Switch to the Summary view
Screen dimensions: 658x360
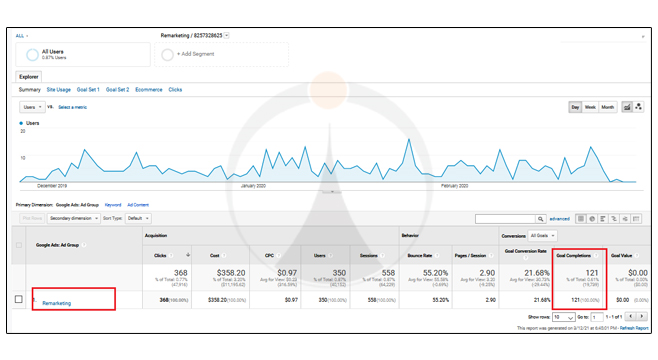tap(29, 90)
